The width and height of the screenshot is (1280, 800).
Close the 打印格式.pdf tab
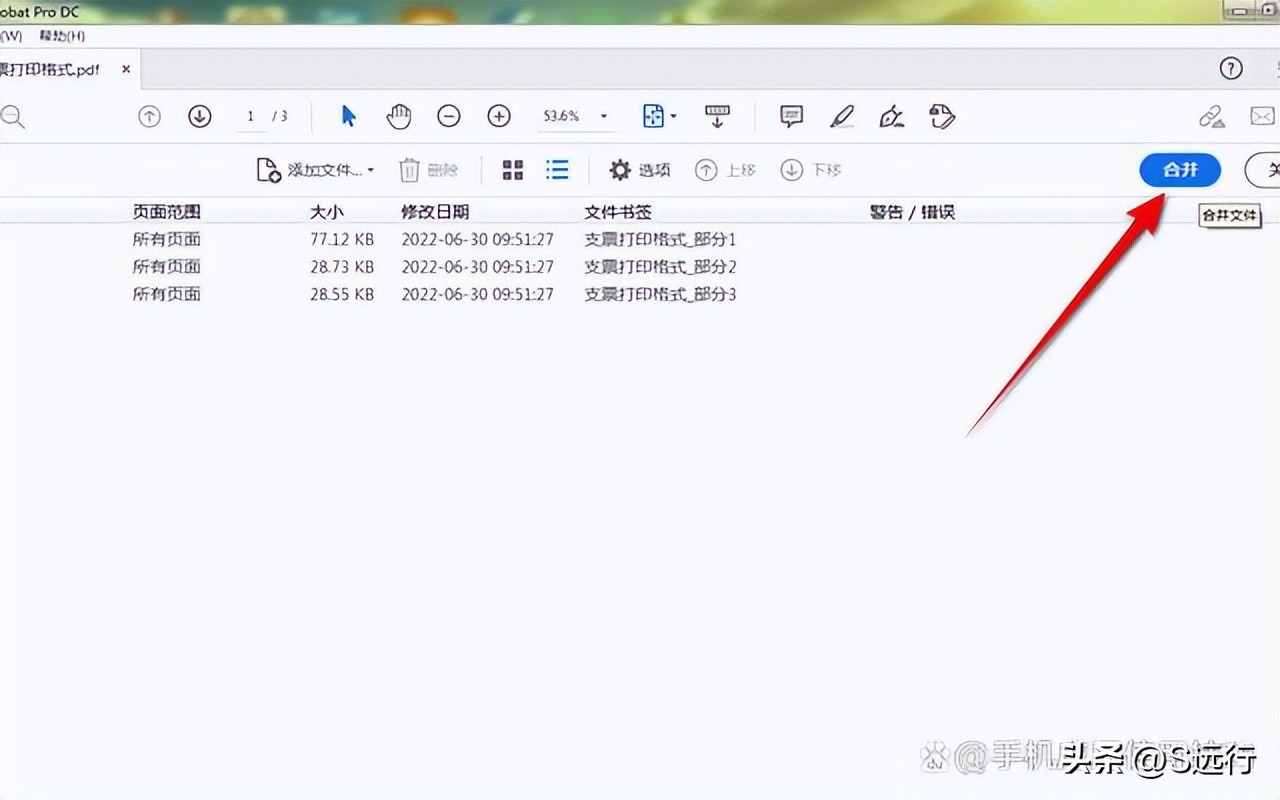[x=126, y=69]
